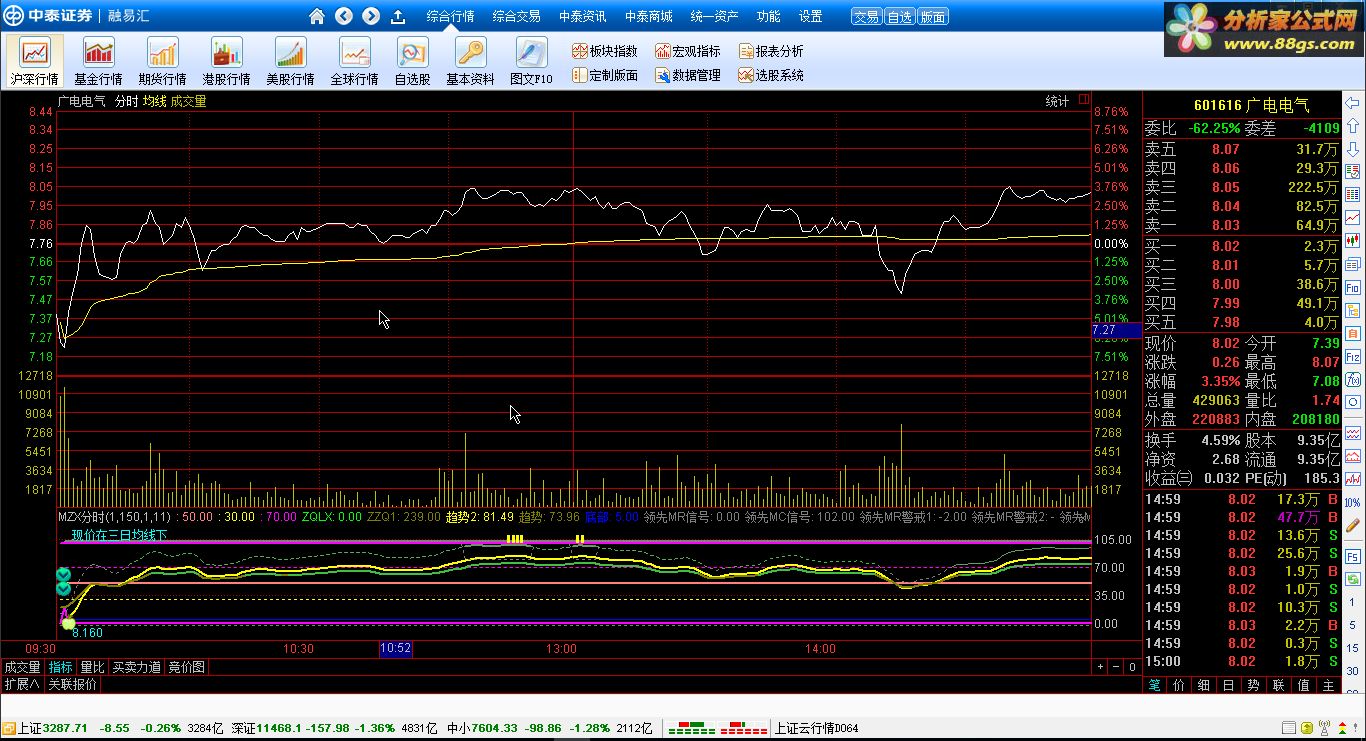Screen dimensions: 1366x741
Task: Open 数据管理 data management
Action: click(x=688, y=75)
